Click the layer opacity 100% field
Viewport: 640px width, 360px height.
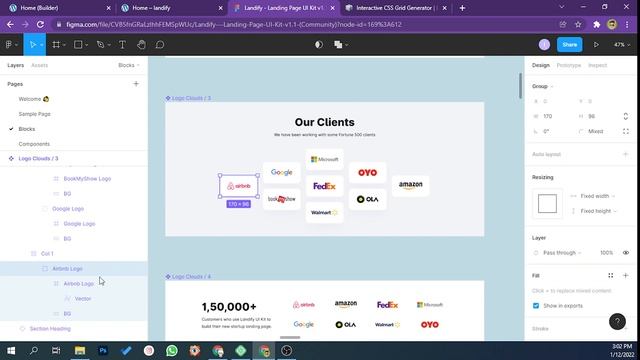(x=606, y=253)
